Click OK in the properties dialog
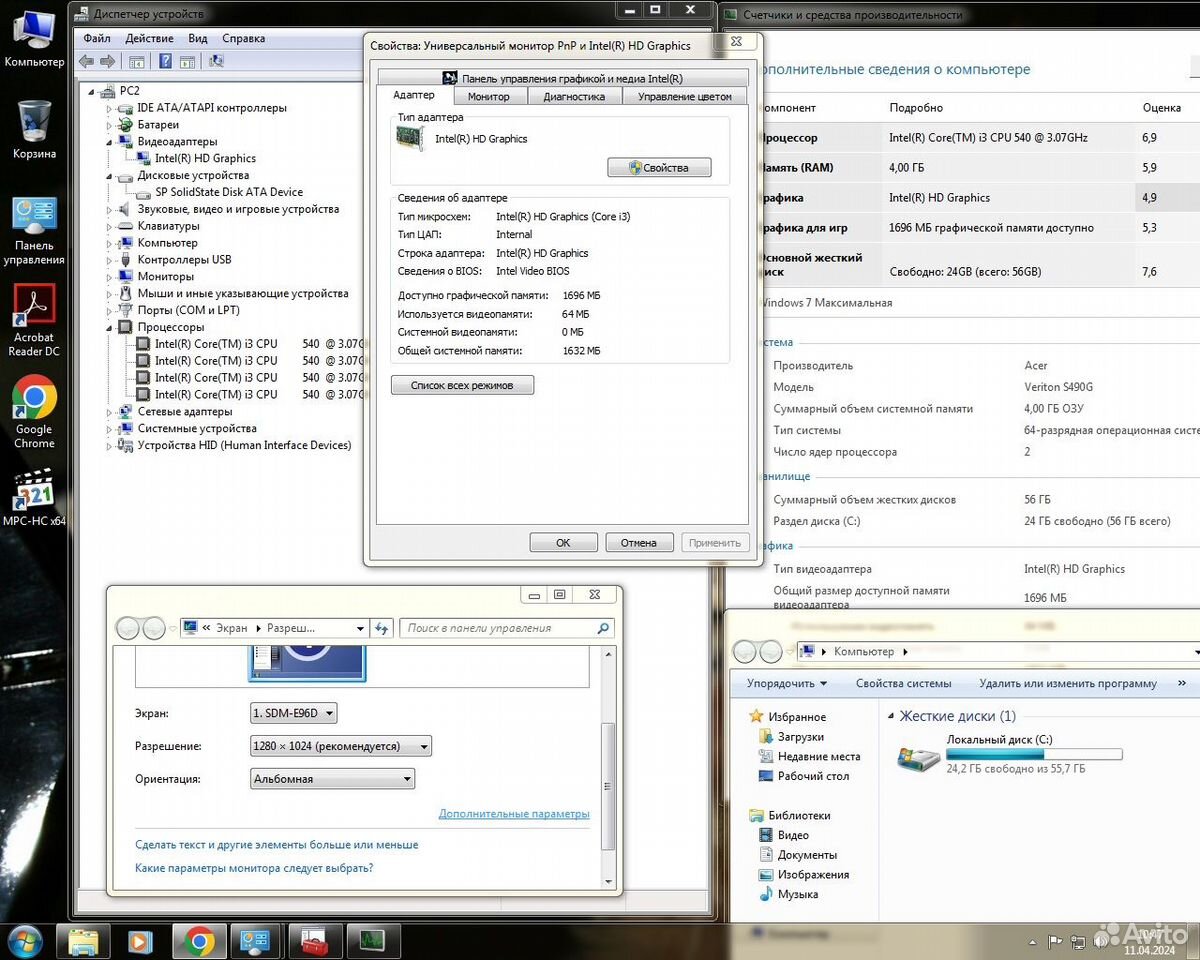 click(563, 542)
